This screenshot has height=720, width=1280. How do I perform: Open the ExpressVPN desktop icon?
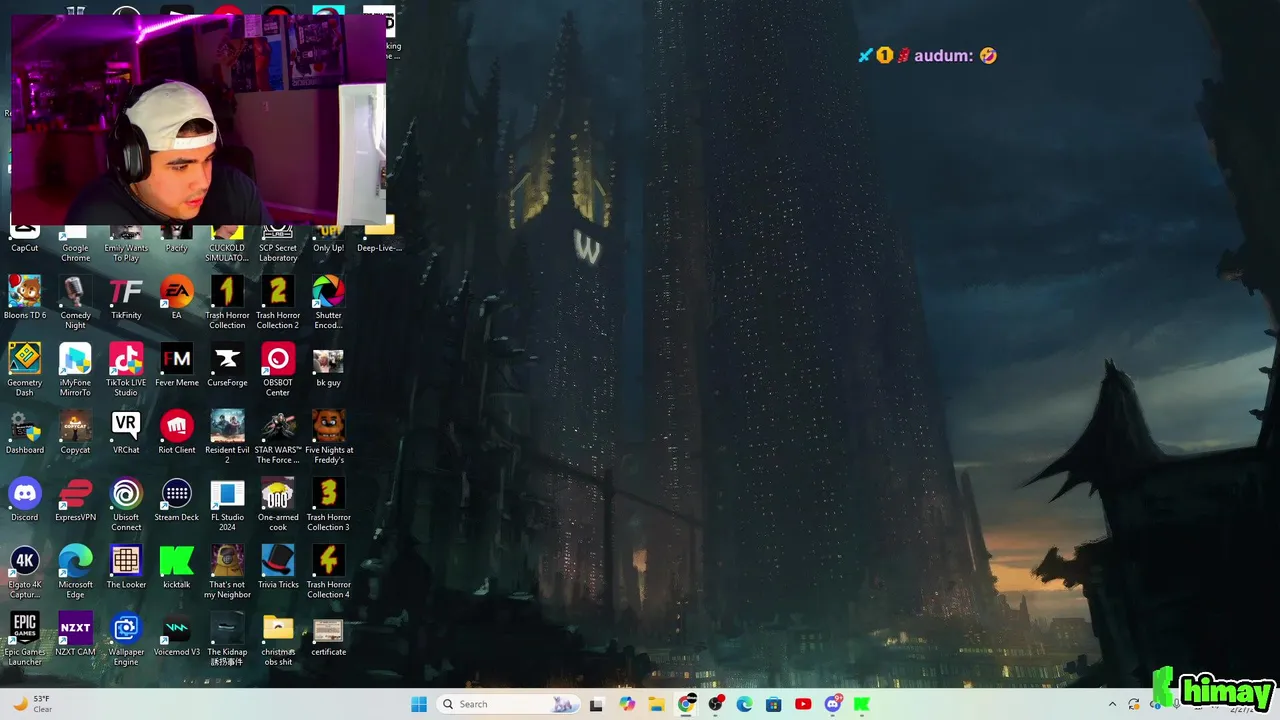pos(75,494)
